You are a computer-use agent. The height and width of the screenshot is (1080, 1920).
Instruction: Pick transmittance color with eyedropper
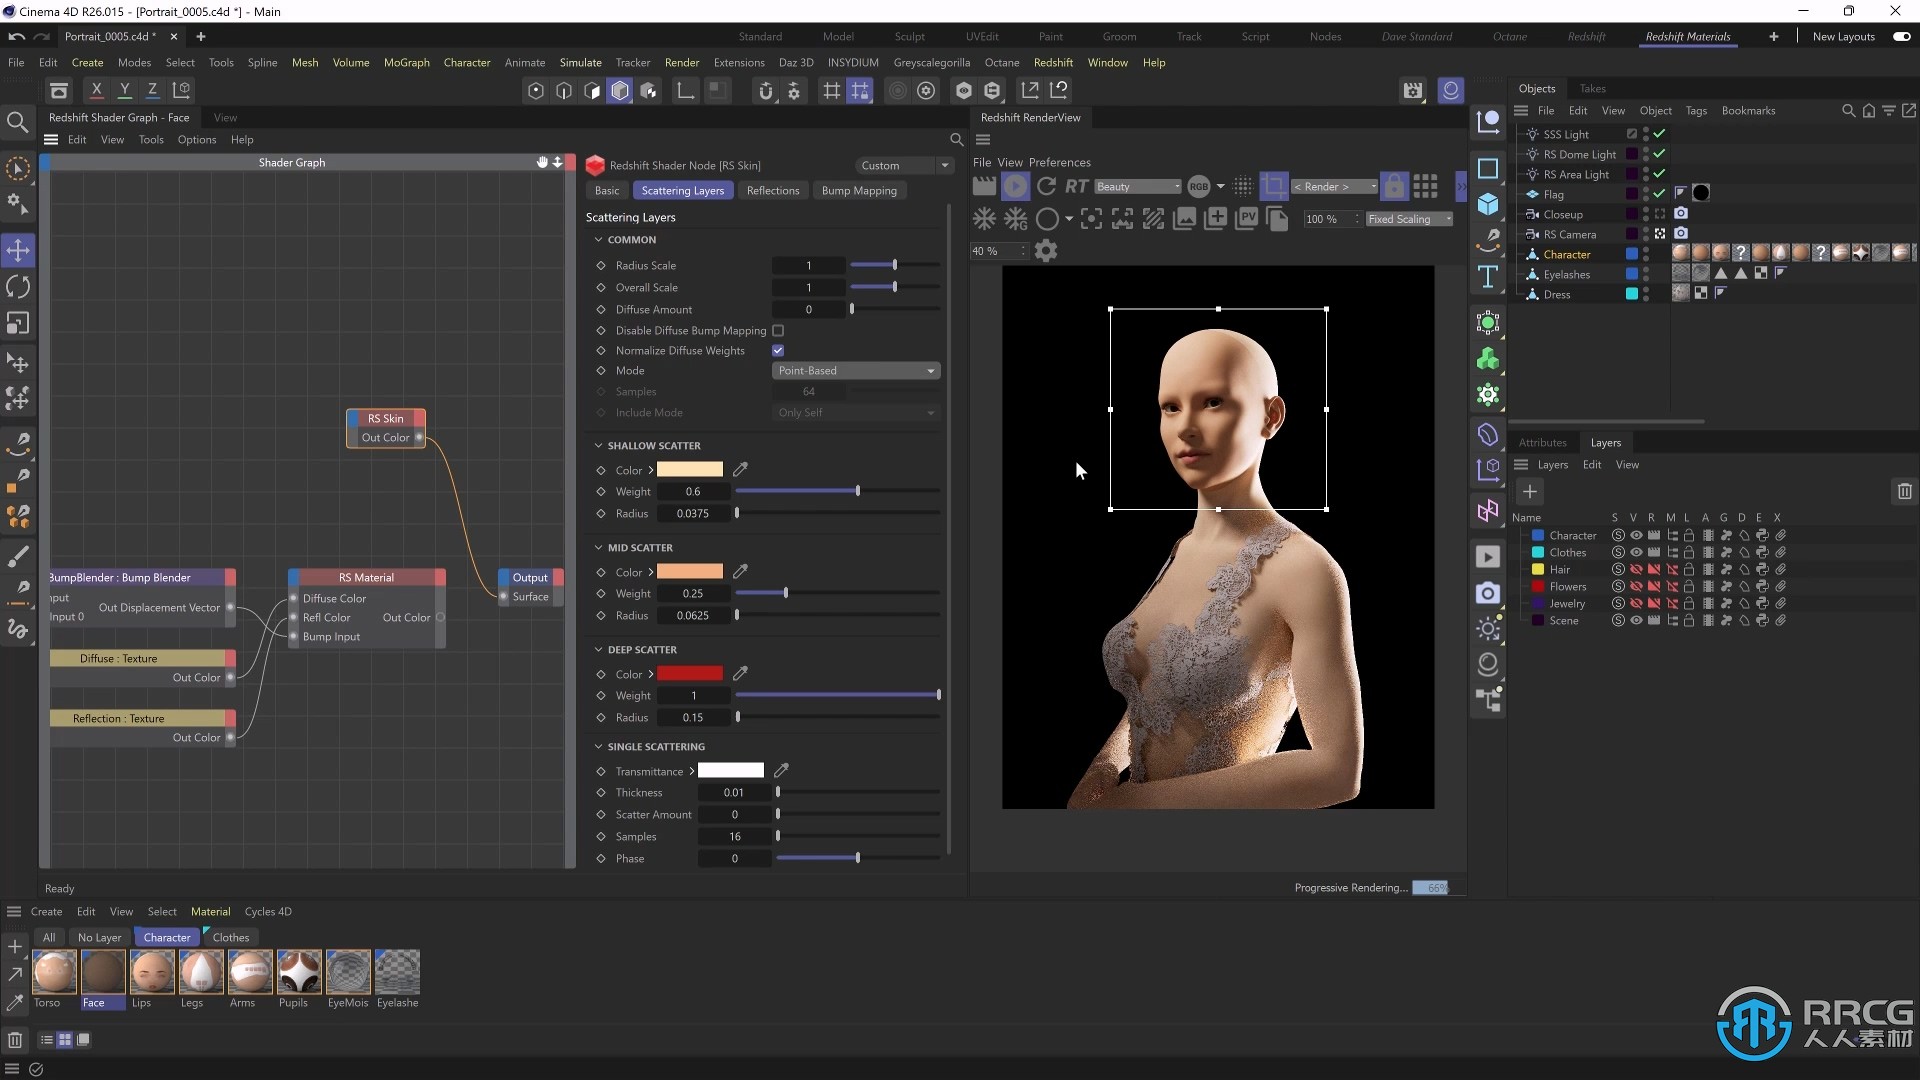tap(781, 770)
